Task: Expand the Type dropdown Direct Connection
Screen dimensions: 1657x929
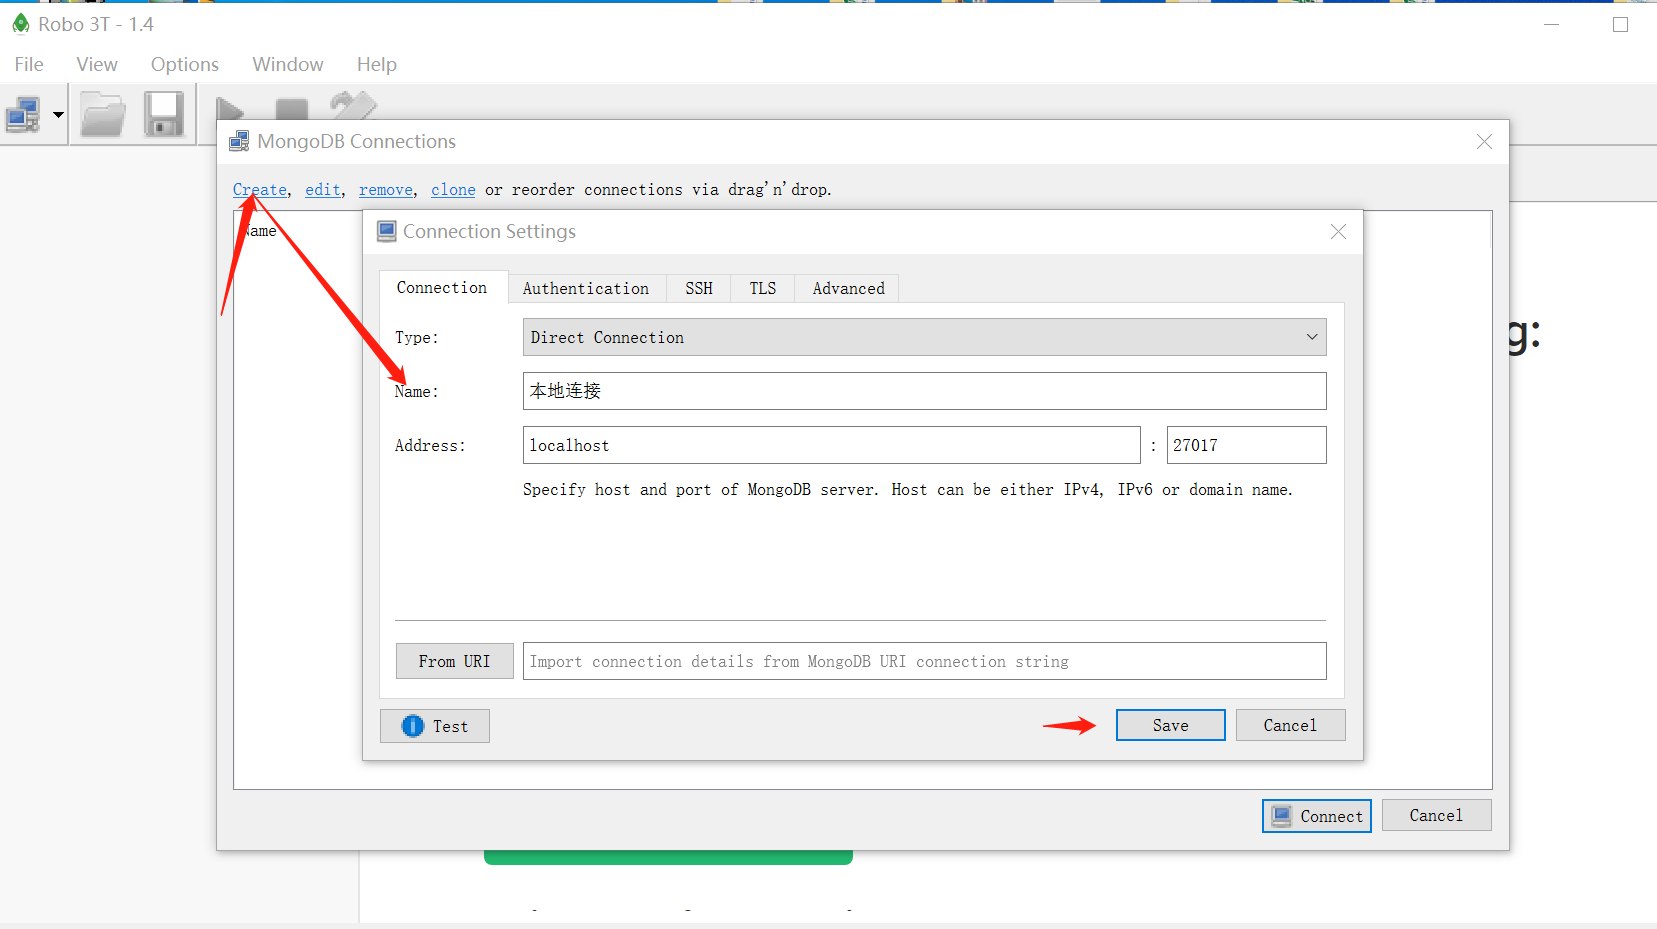Action: 924,337
